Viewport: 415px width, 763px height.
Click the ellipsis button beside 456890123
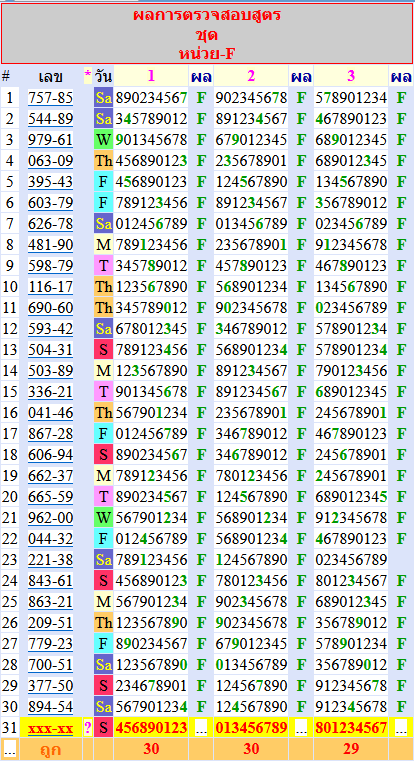coord(201,728)
